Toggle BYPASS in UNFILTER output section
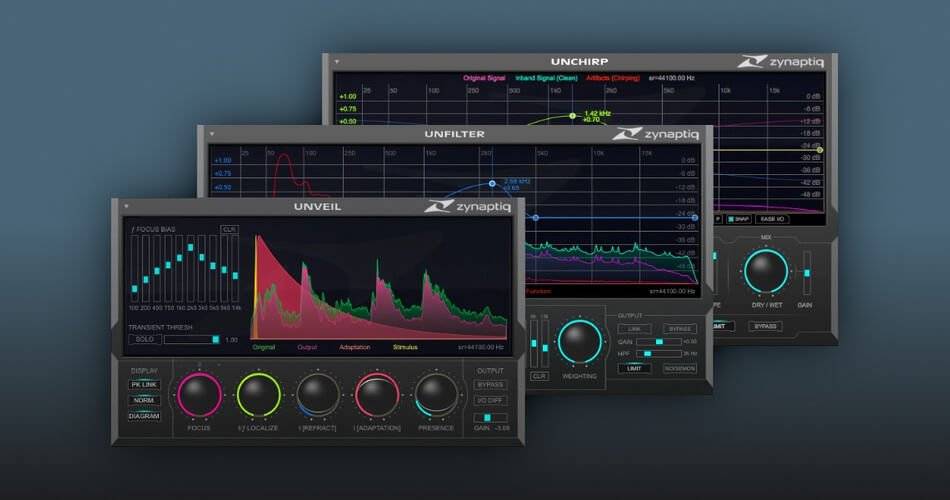This screenshot has width=950, height=500. pos(680,328)
